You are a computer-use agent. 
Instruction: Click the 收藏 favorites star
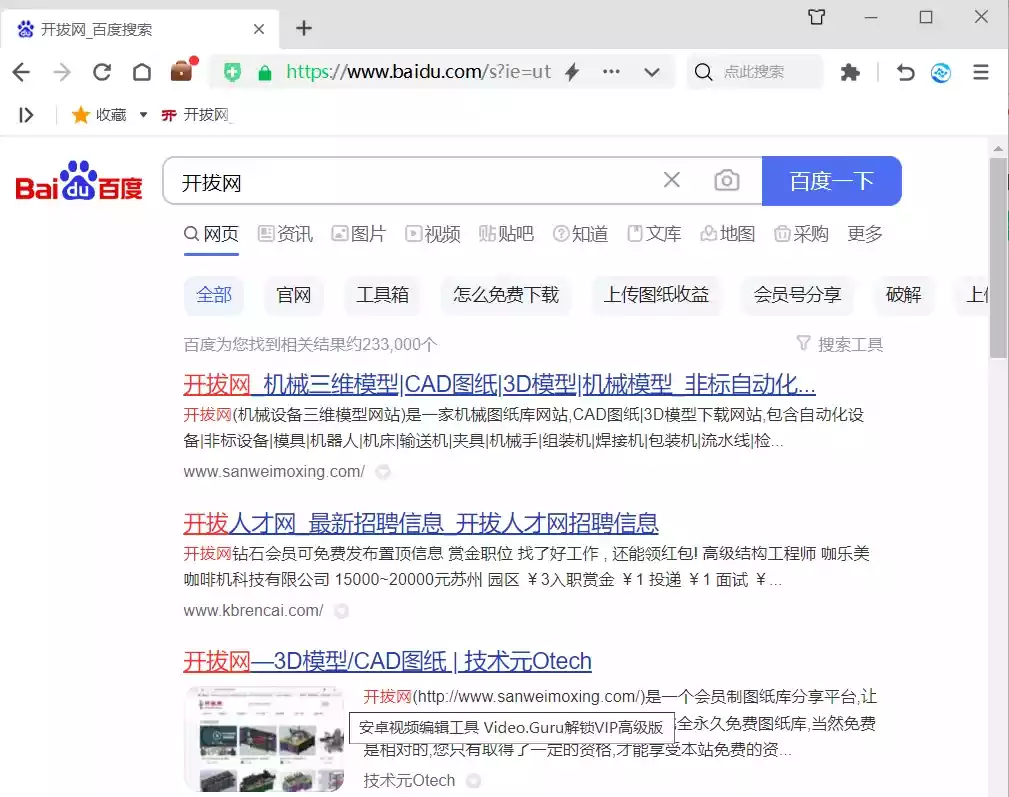point(80,115)
